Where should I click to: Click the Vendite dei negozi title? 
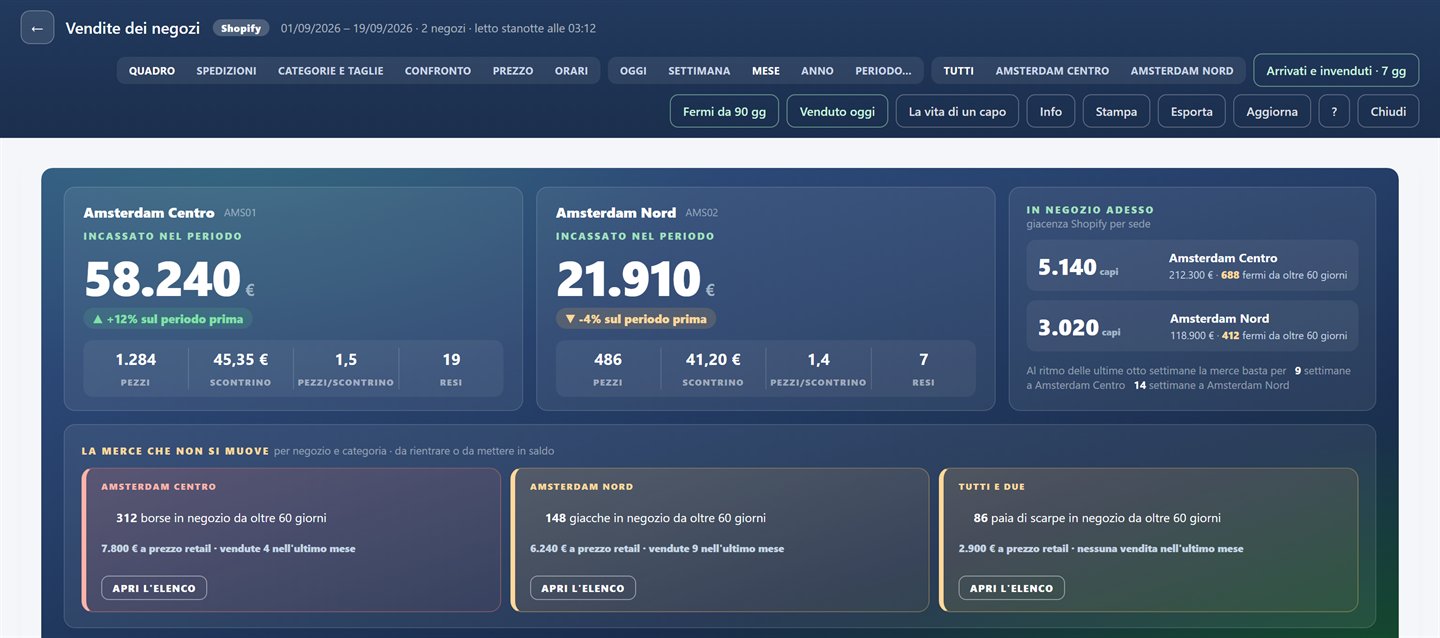coord(133,28)
